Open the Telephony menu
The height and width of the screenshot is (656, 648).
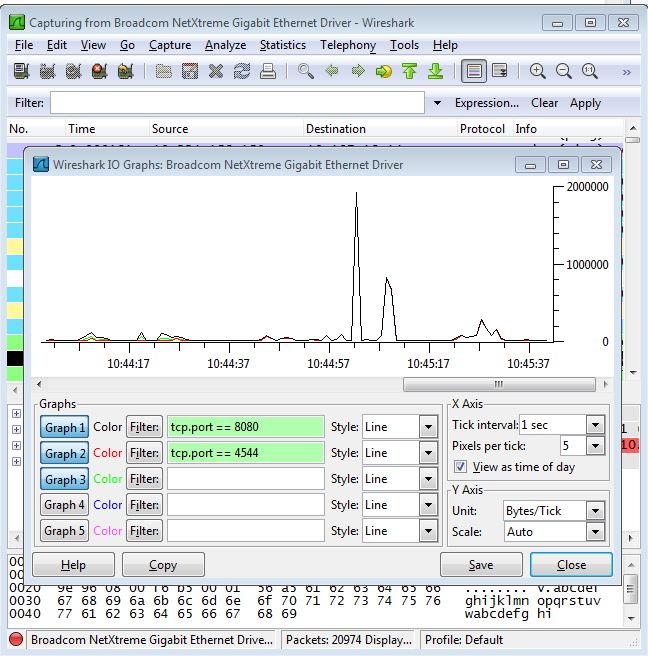coord(348,45)
